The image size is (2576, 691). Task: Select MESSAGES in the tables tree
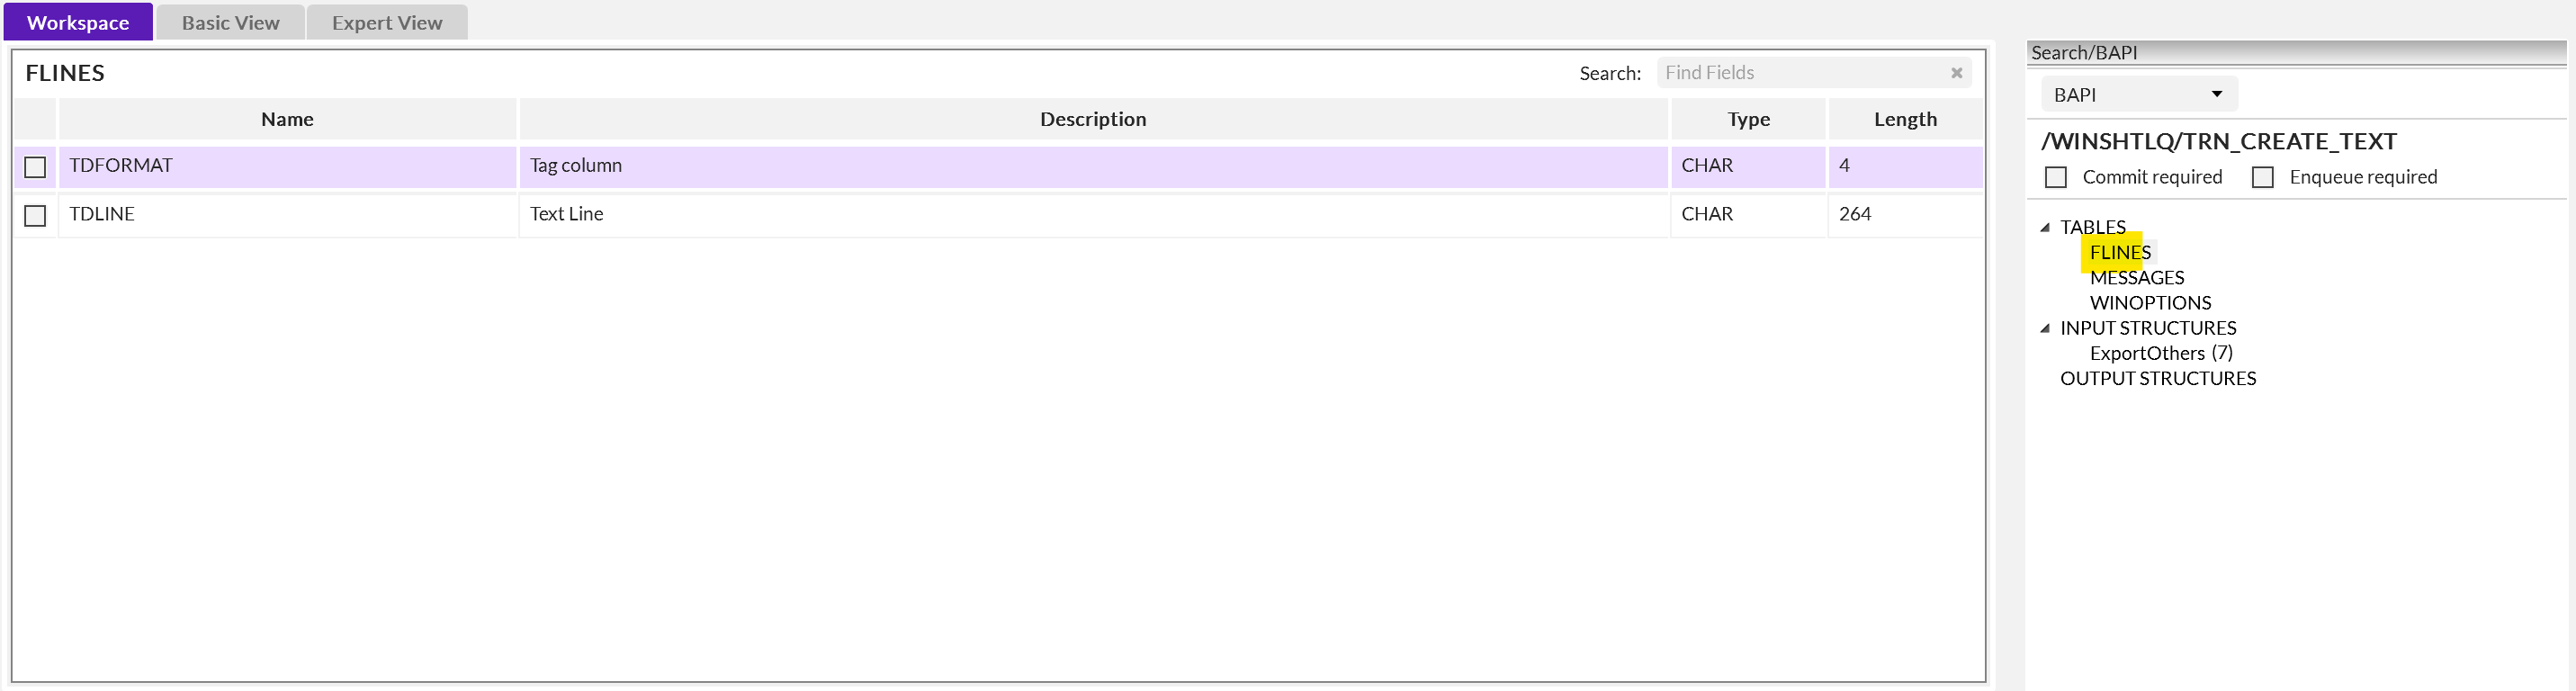point(2137,278)
